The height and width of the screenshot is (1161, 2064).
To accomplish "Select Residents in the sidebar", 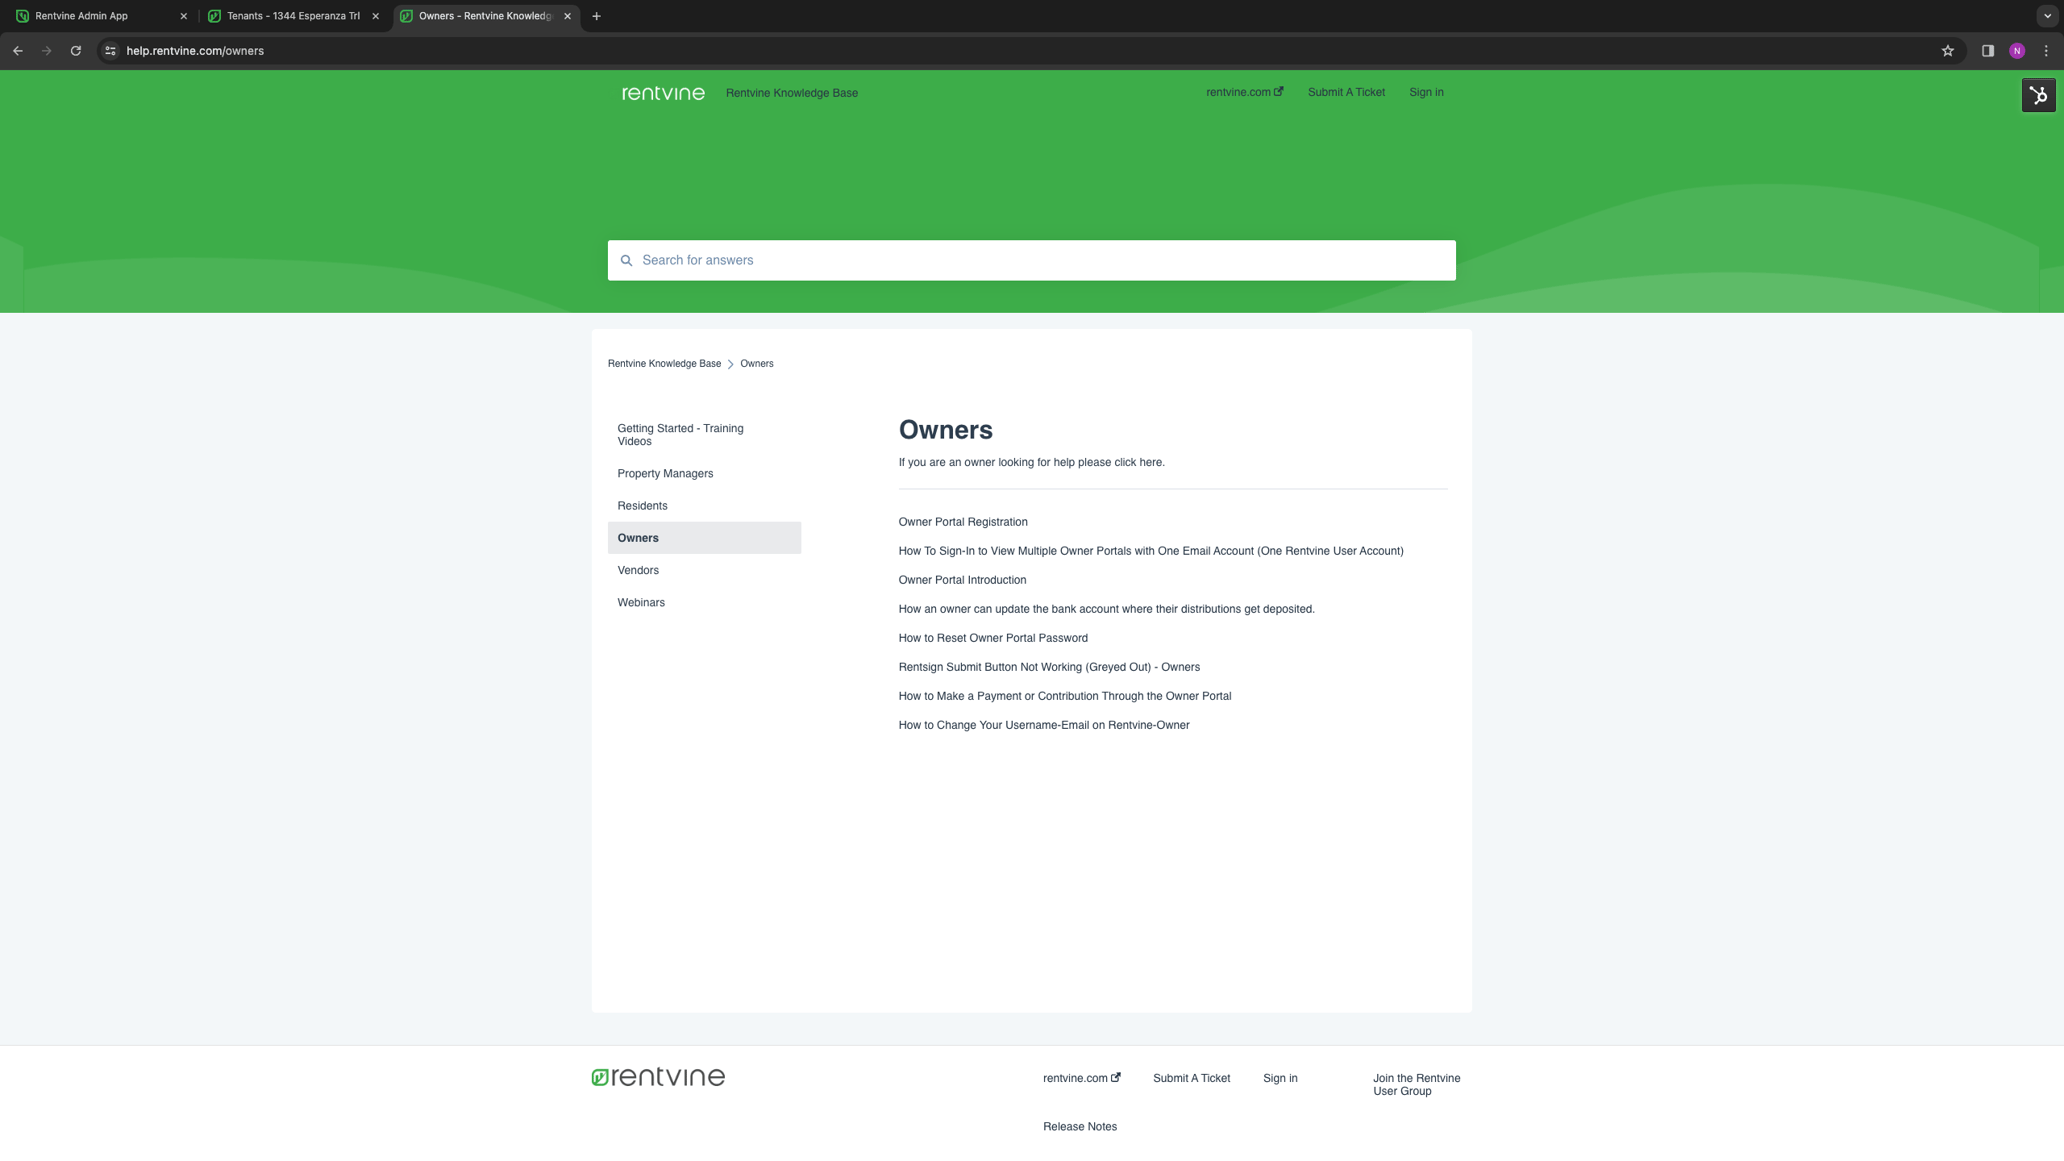I will coord(642,506).
